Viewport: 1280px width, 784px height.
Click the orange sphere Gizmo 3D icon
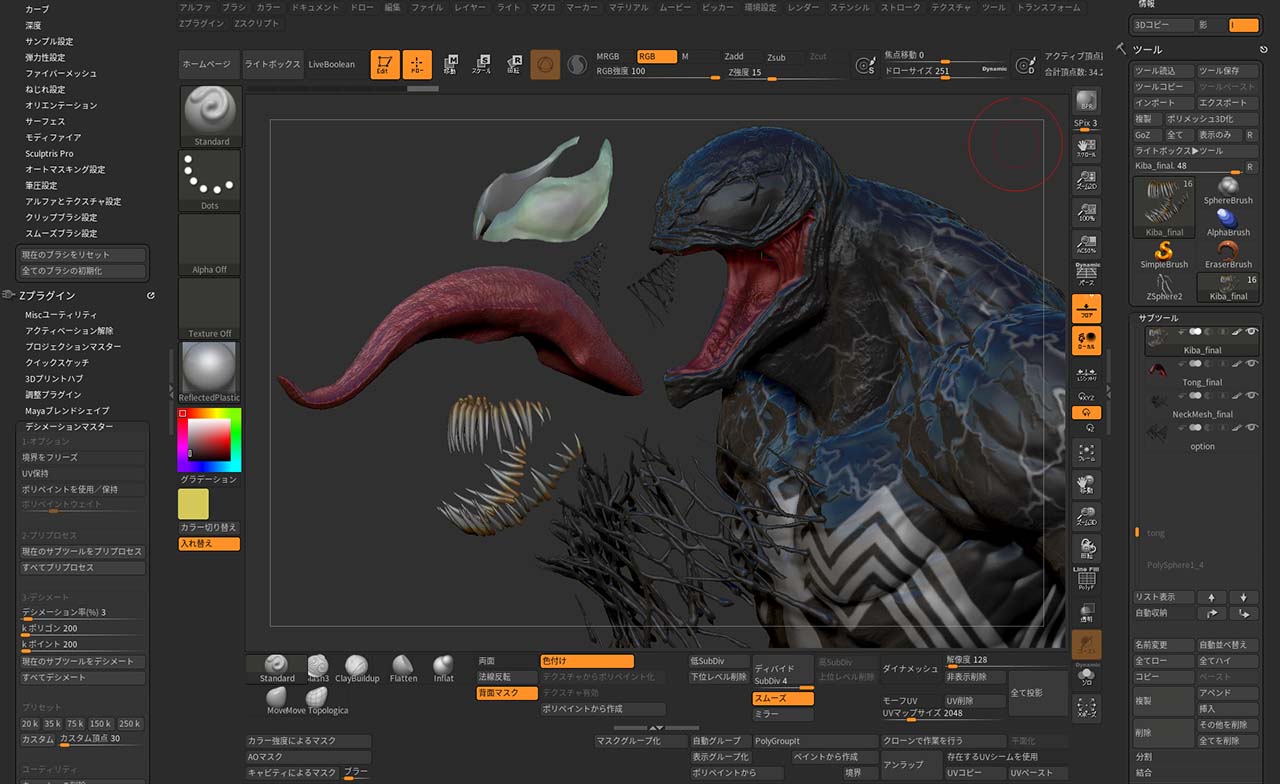tap(545, 65)
